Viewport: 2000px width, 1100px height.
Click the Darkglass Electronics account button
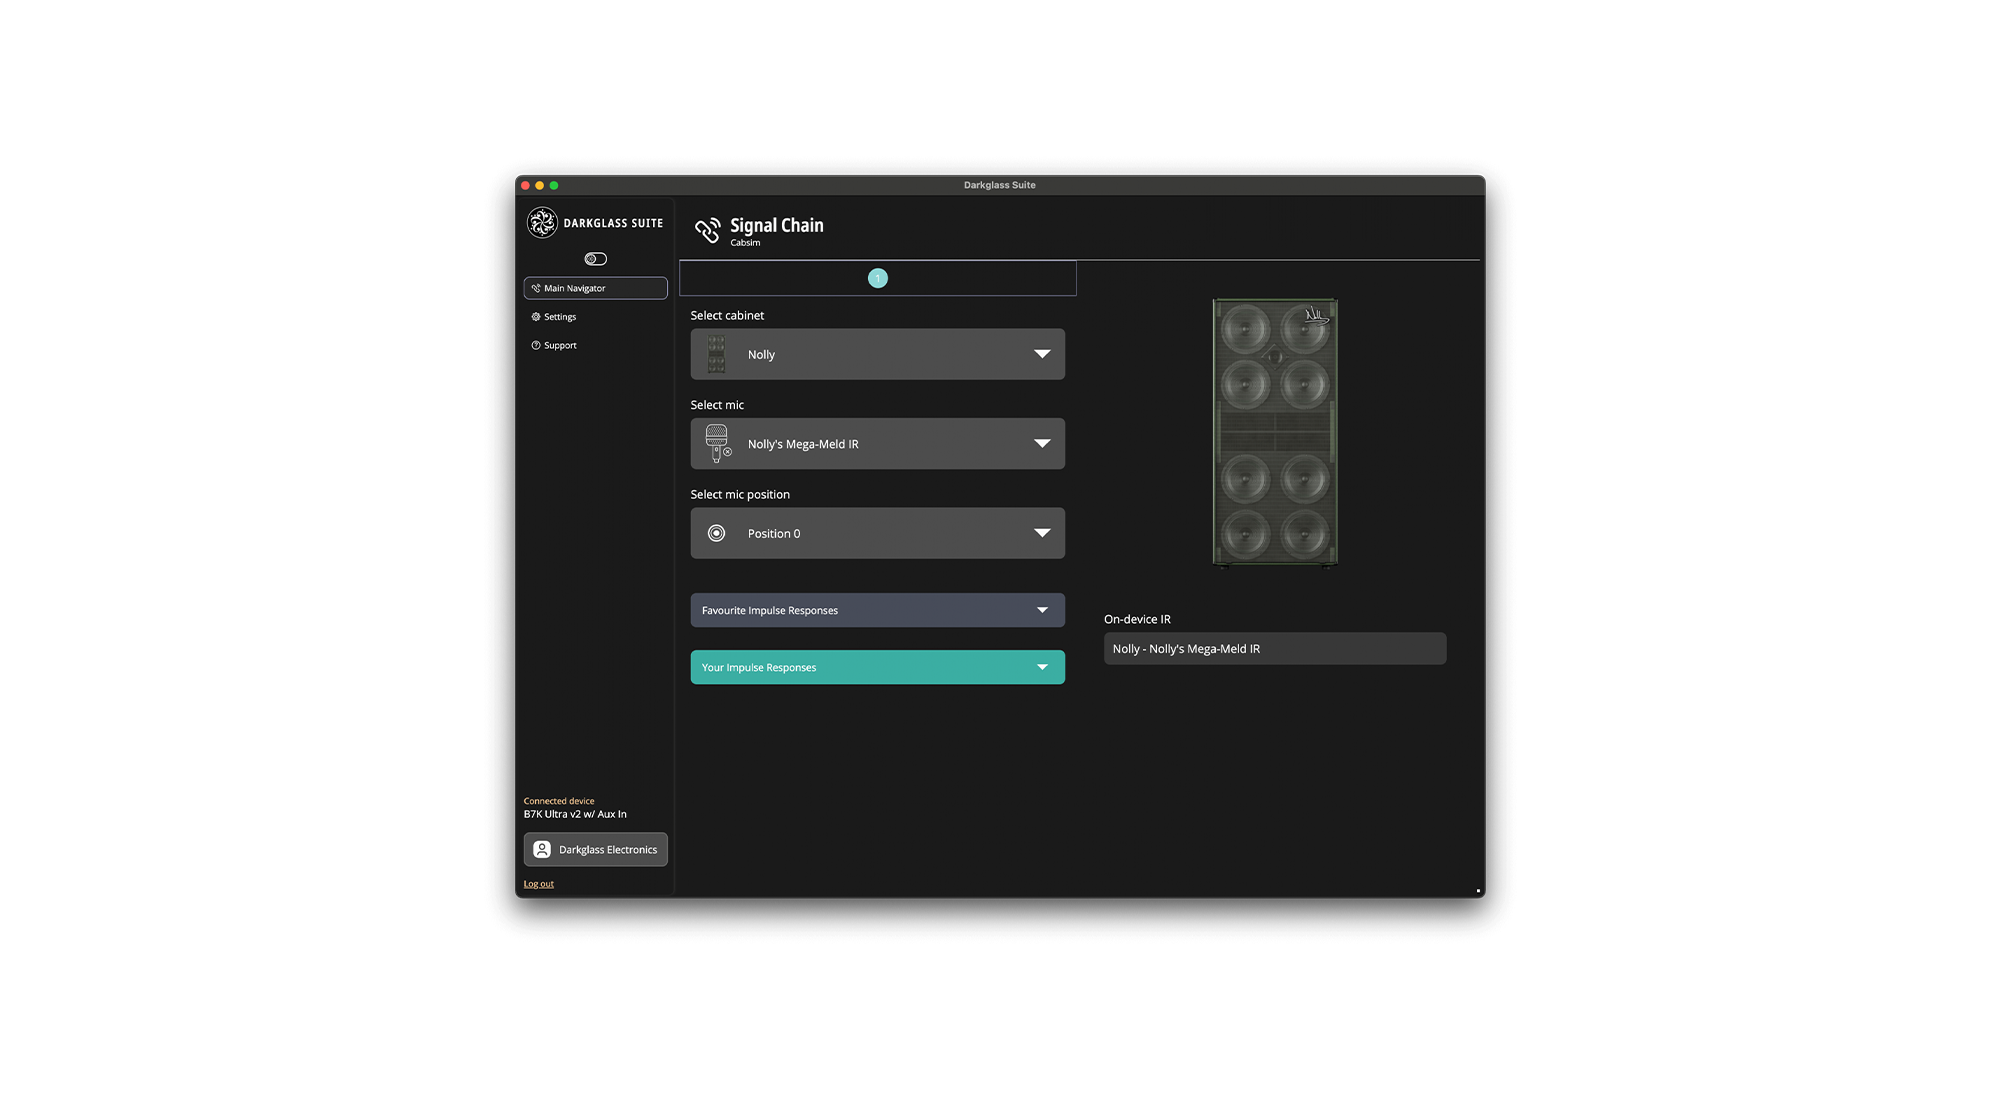tap(607, 849)
